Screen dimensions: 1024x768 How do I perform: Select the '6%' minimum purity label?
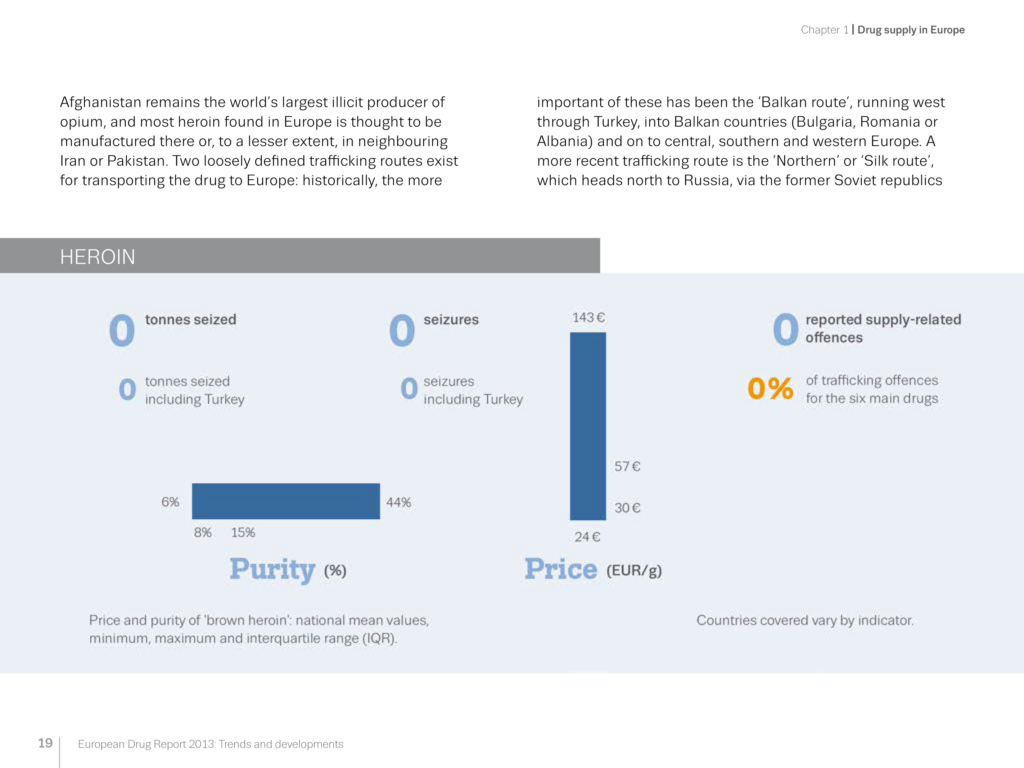(170, 502)
